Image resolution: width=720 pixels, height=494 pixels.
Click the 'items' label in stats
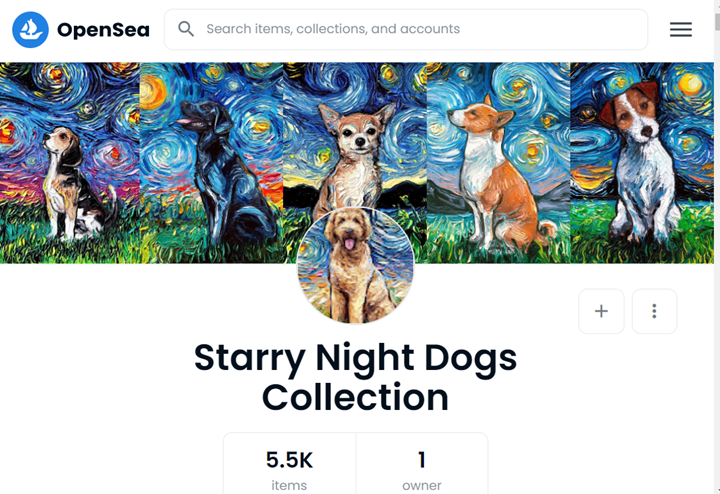pos(289,485)
